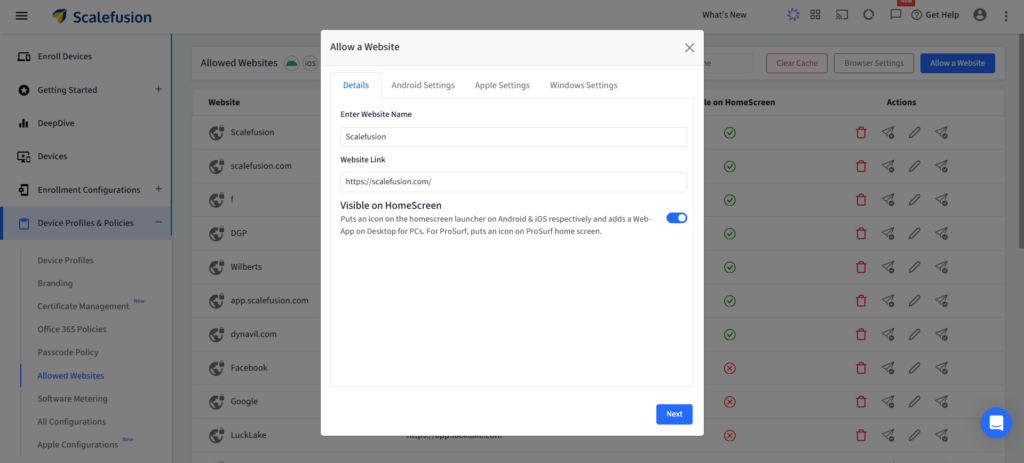
Task: Switch to the Windows Settings tab
Action: [583, 85]
